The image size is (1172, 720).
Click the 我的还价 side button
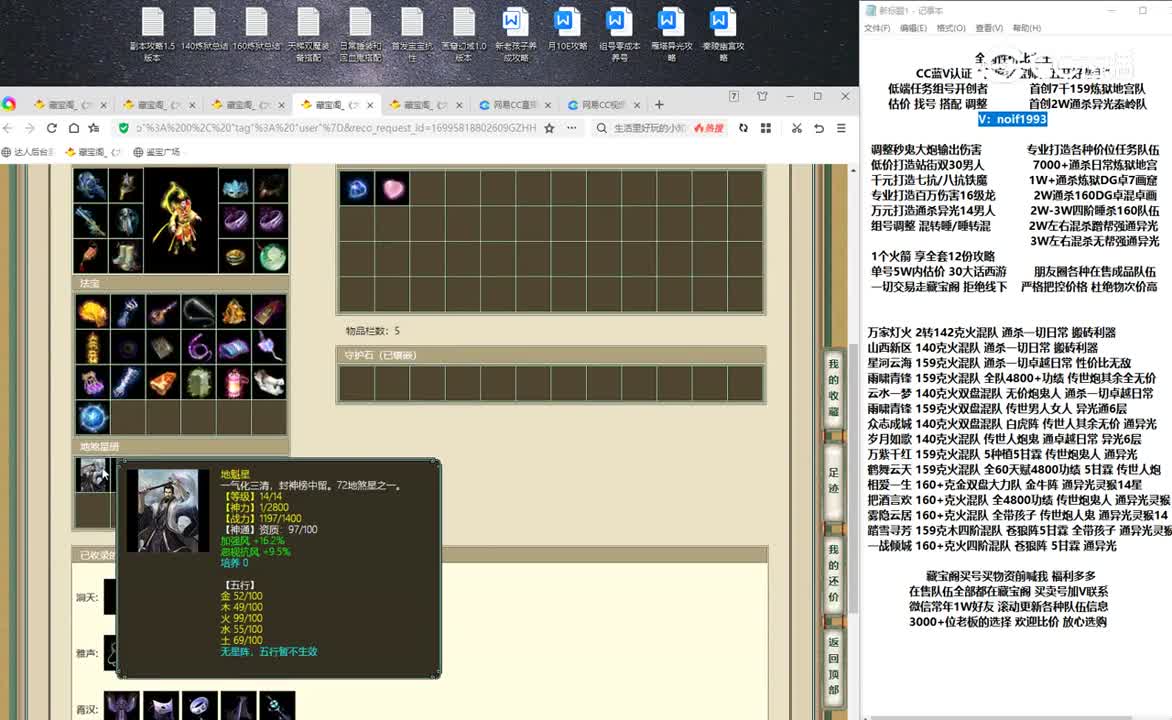[833, 573]
